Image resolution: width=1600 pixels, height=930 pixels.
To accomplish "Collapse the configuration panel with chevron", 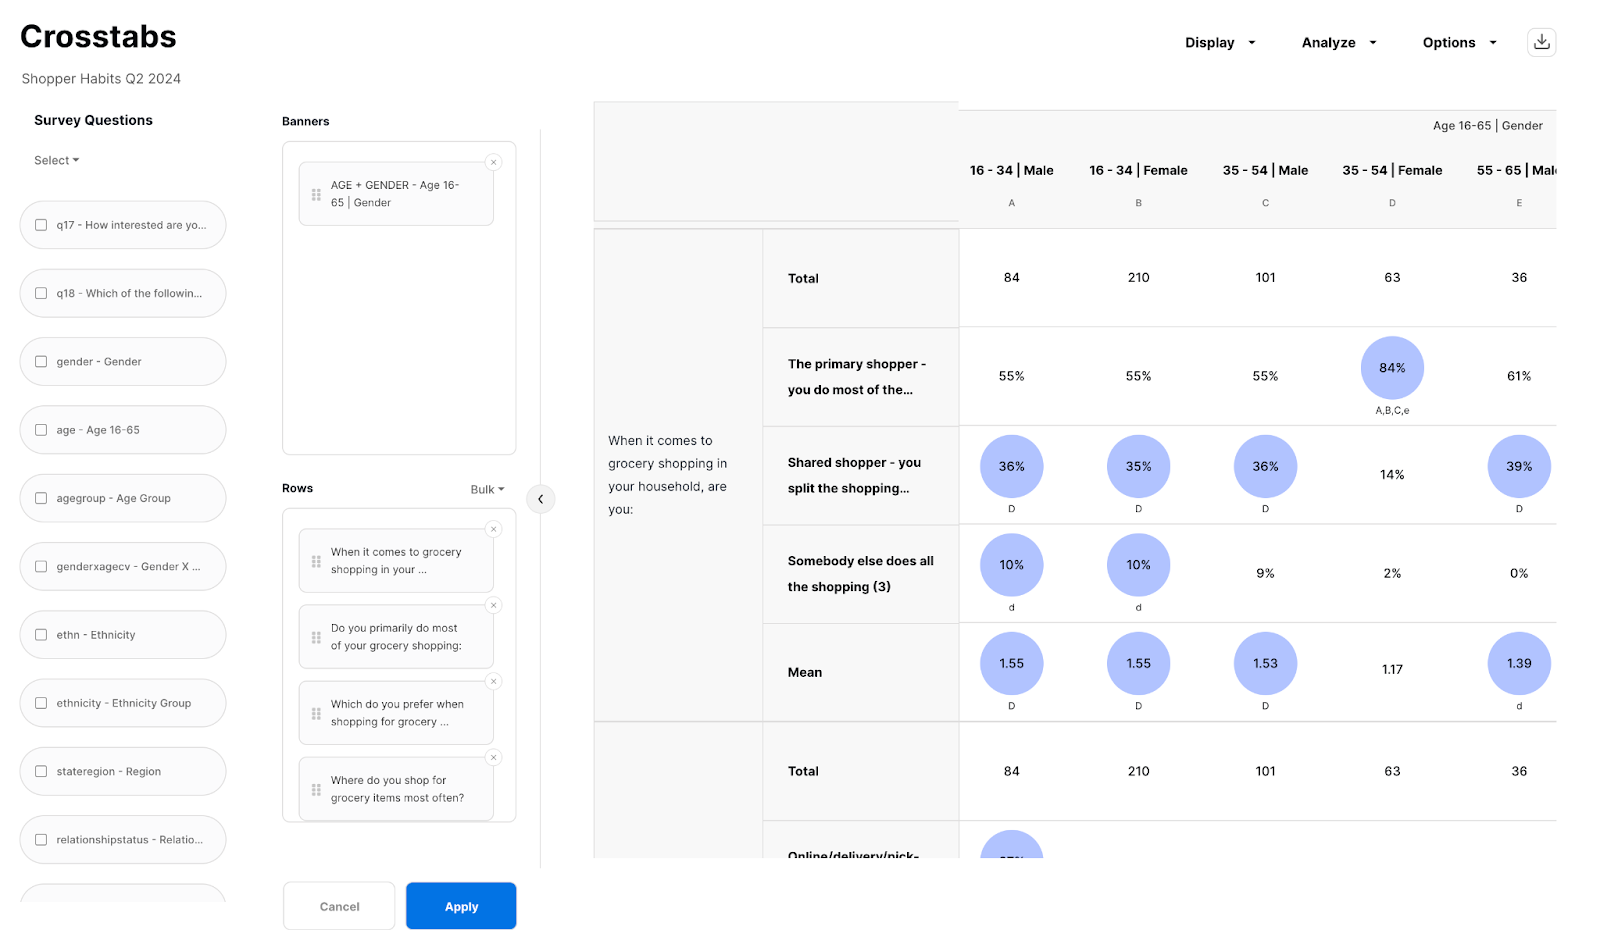I will [540, 499].
